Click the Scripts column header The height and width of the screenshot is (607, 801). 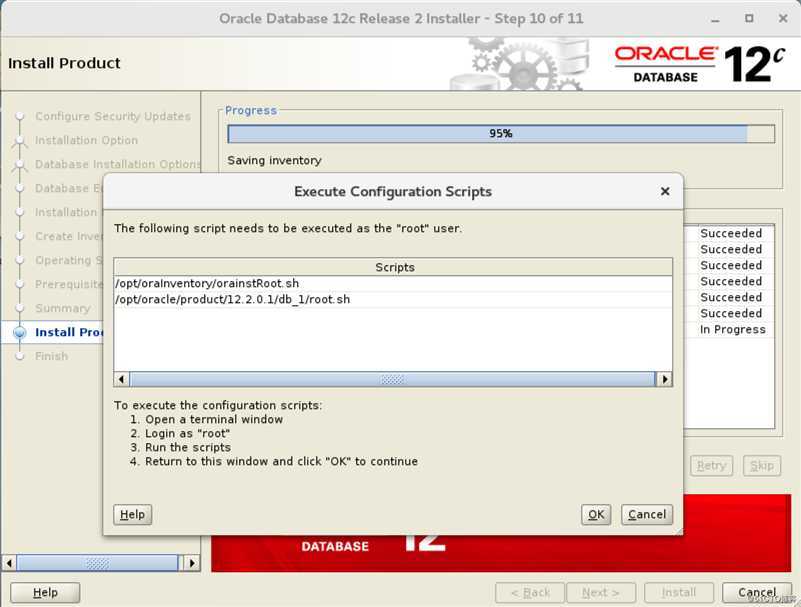pyautogui.click(x=393, y=267)
